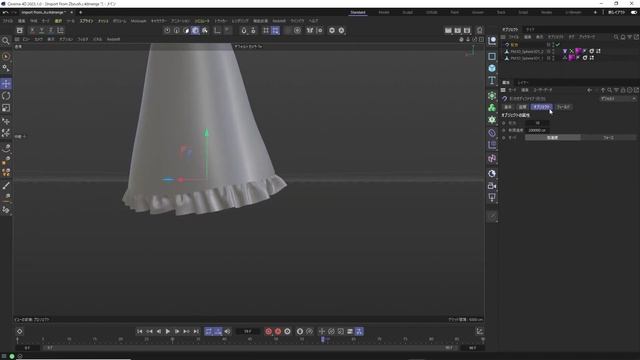Switch to the Standard layout tab
This screenshot has height=360, width=640.
tap(358, 13)
